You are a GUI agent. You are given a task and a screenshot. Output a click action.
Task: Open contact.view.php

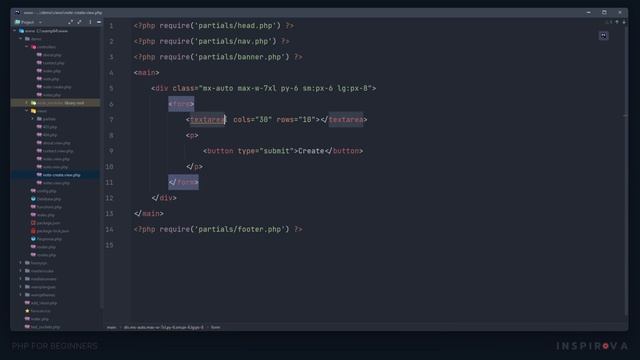click(58, 151)
